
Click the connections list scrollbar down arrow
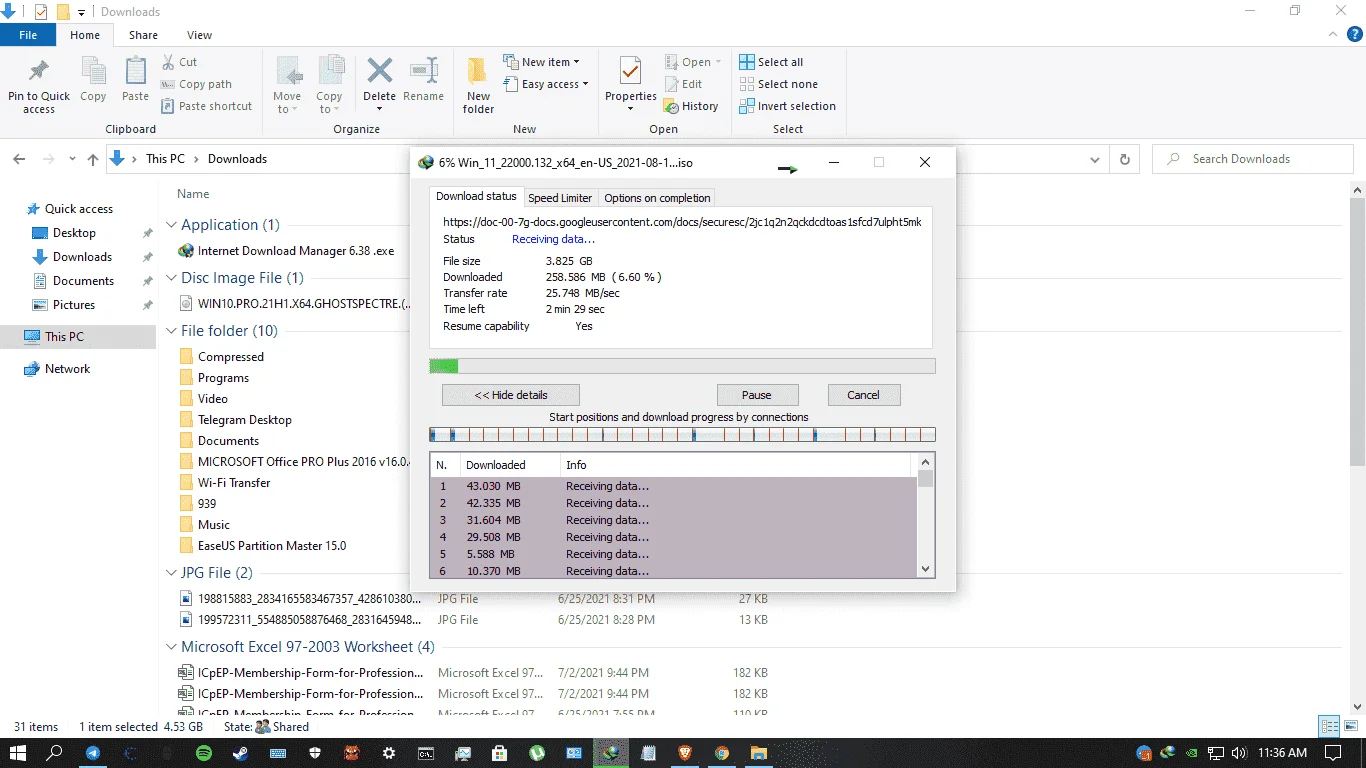point(926,569)
